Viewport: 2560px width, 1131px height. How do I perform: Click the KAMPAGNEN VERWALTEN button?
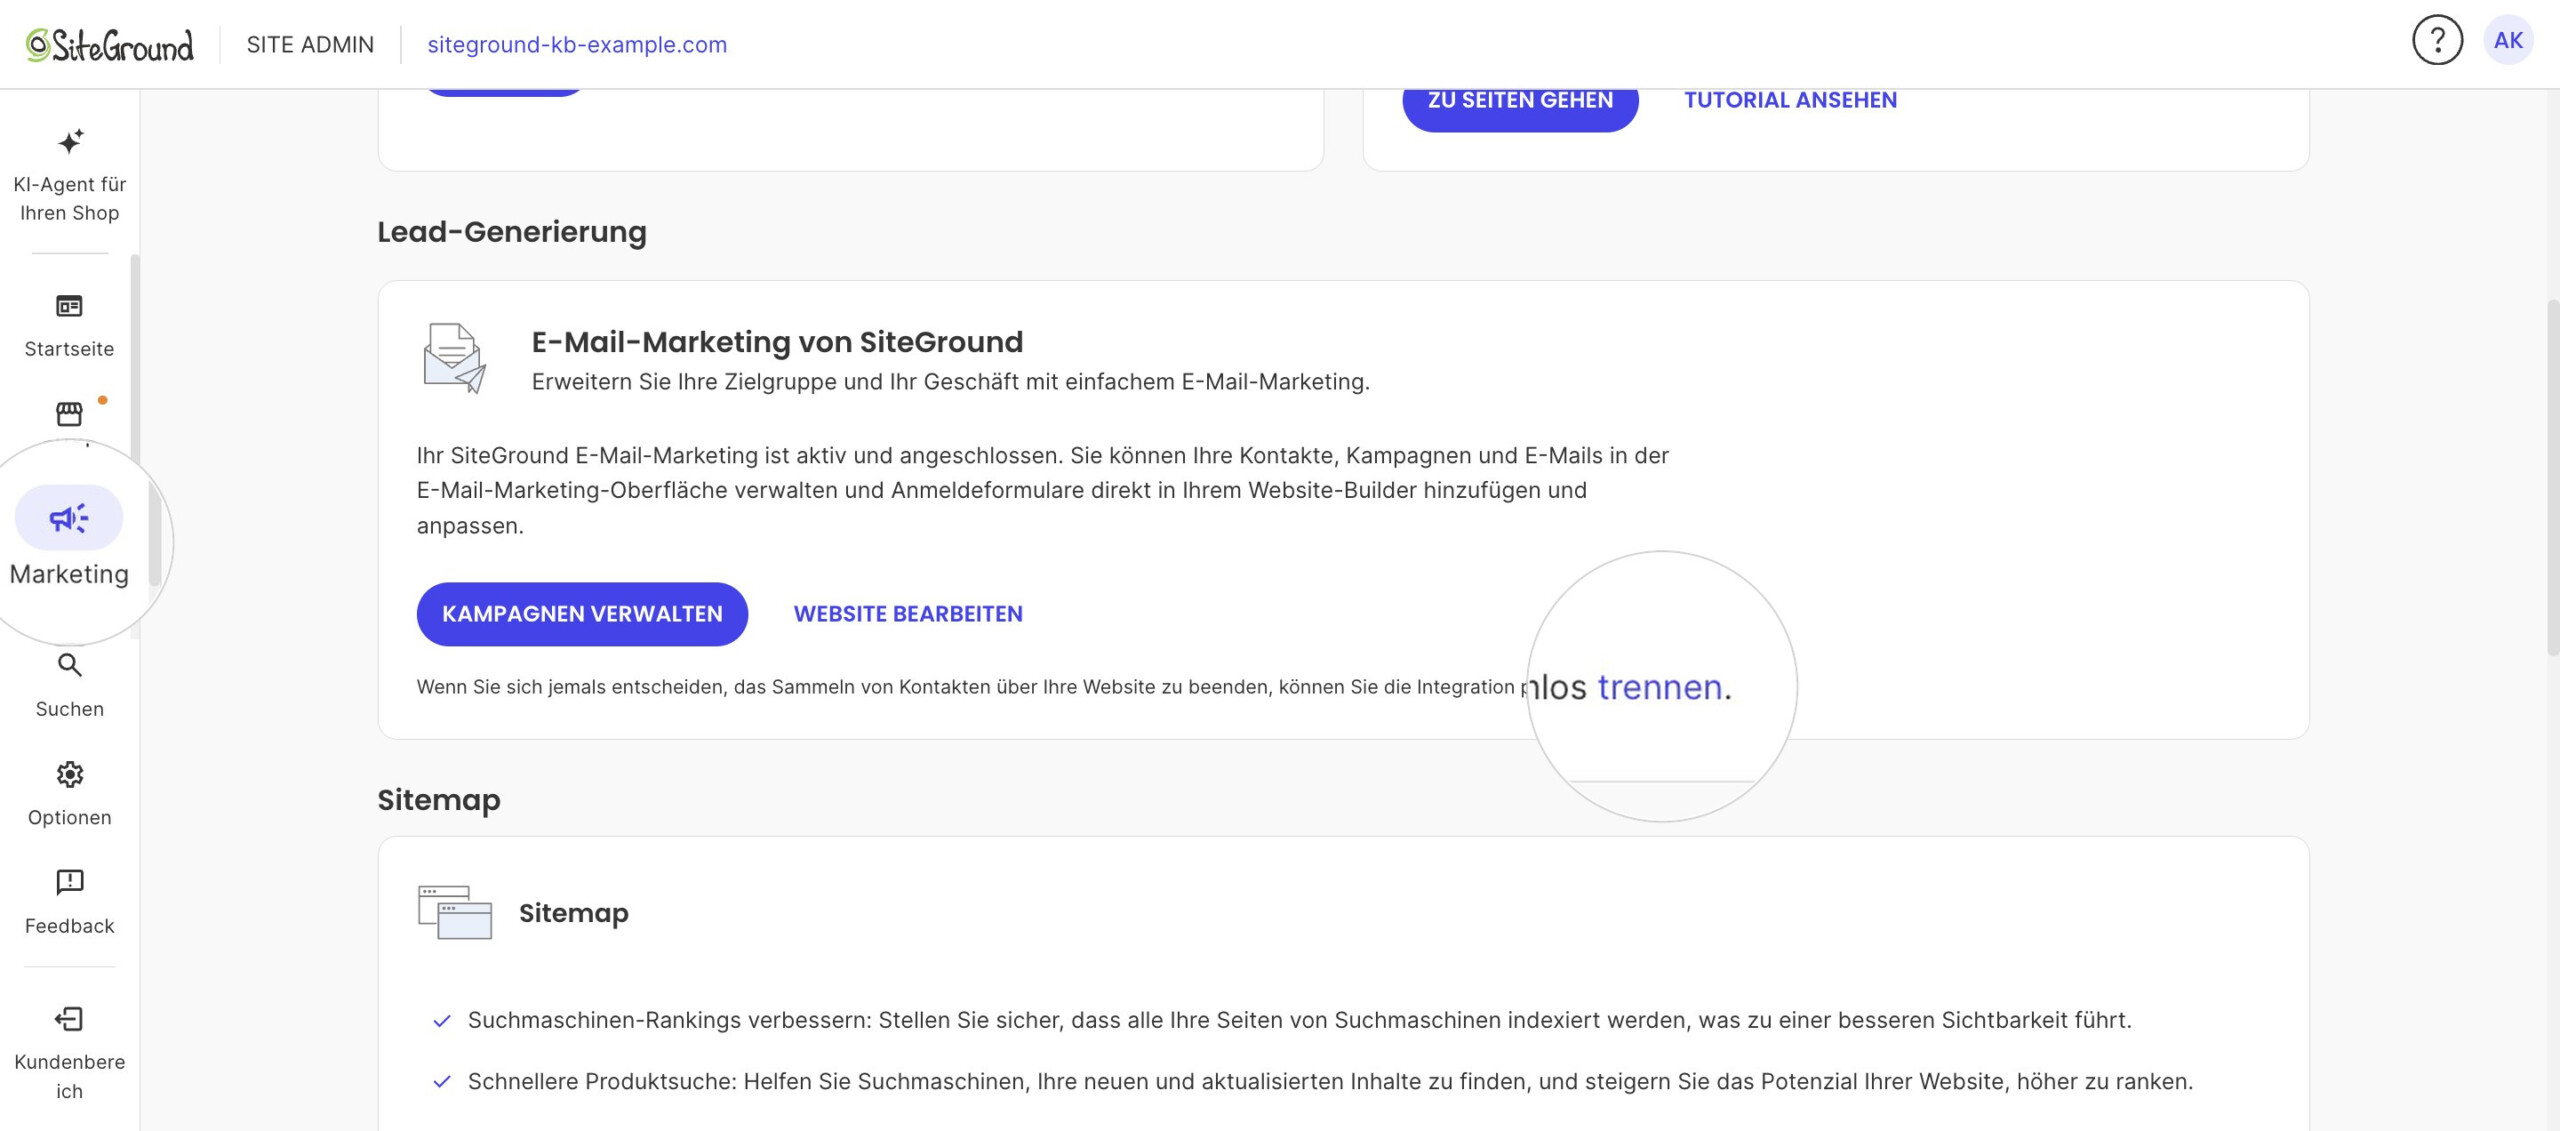(582, 614)
